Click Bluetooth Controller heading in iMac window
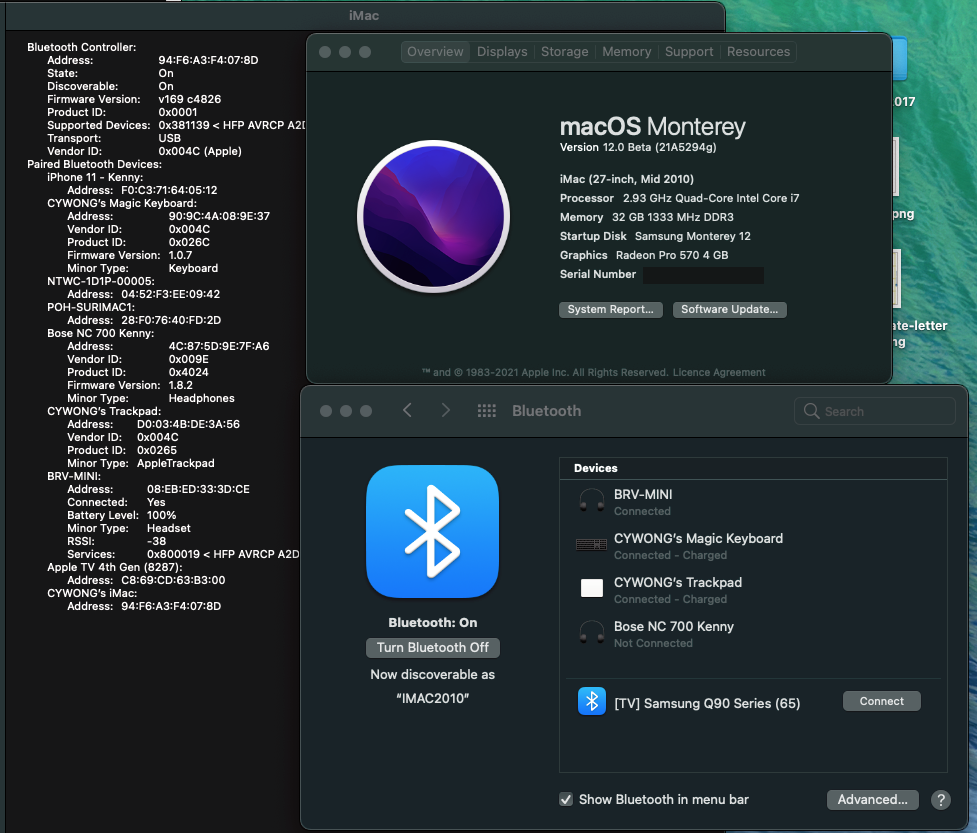The image size is (977, 833). [82, 47]
